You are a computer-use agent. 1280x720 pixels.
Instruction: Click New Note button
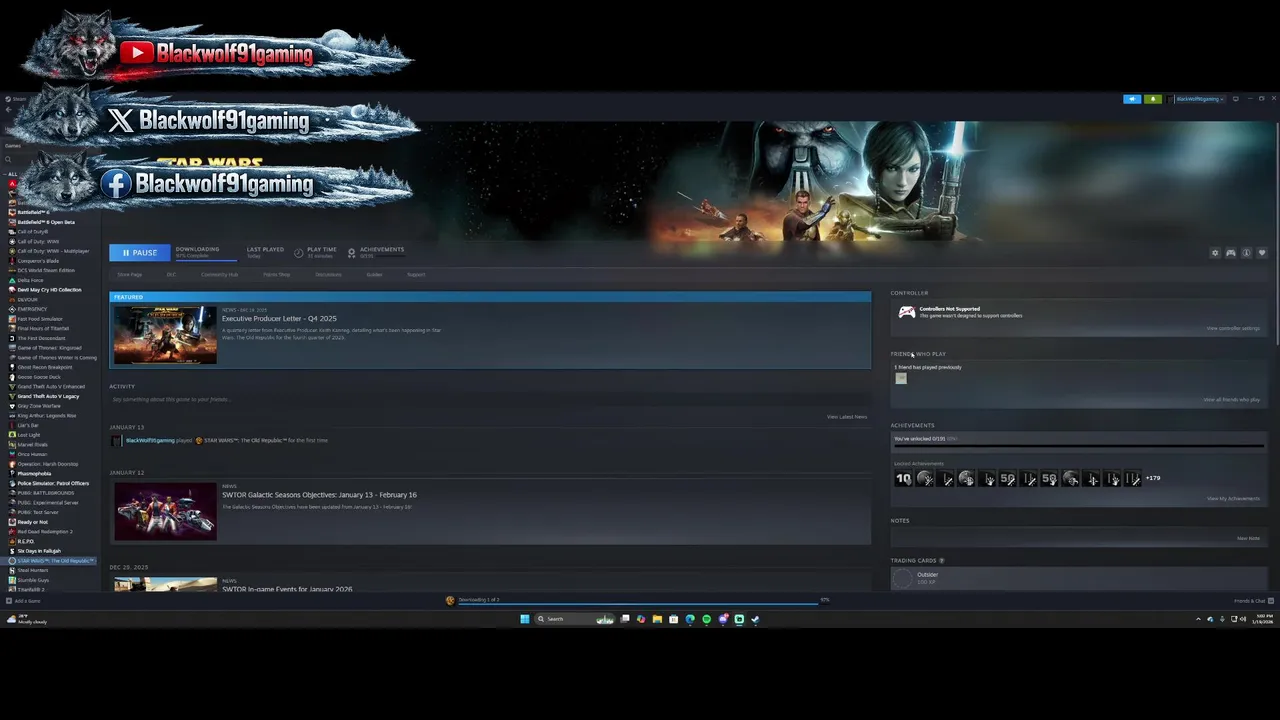[x=1248, y=538]
